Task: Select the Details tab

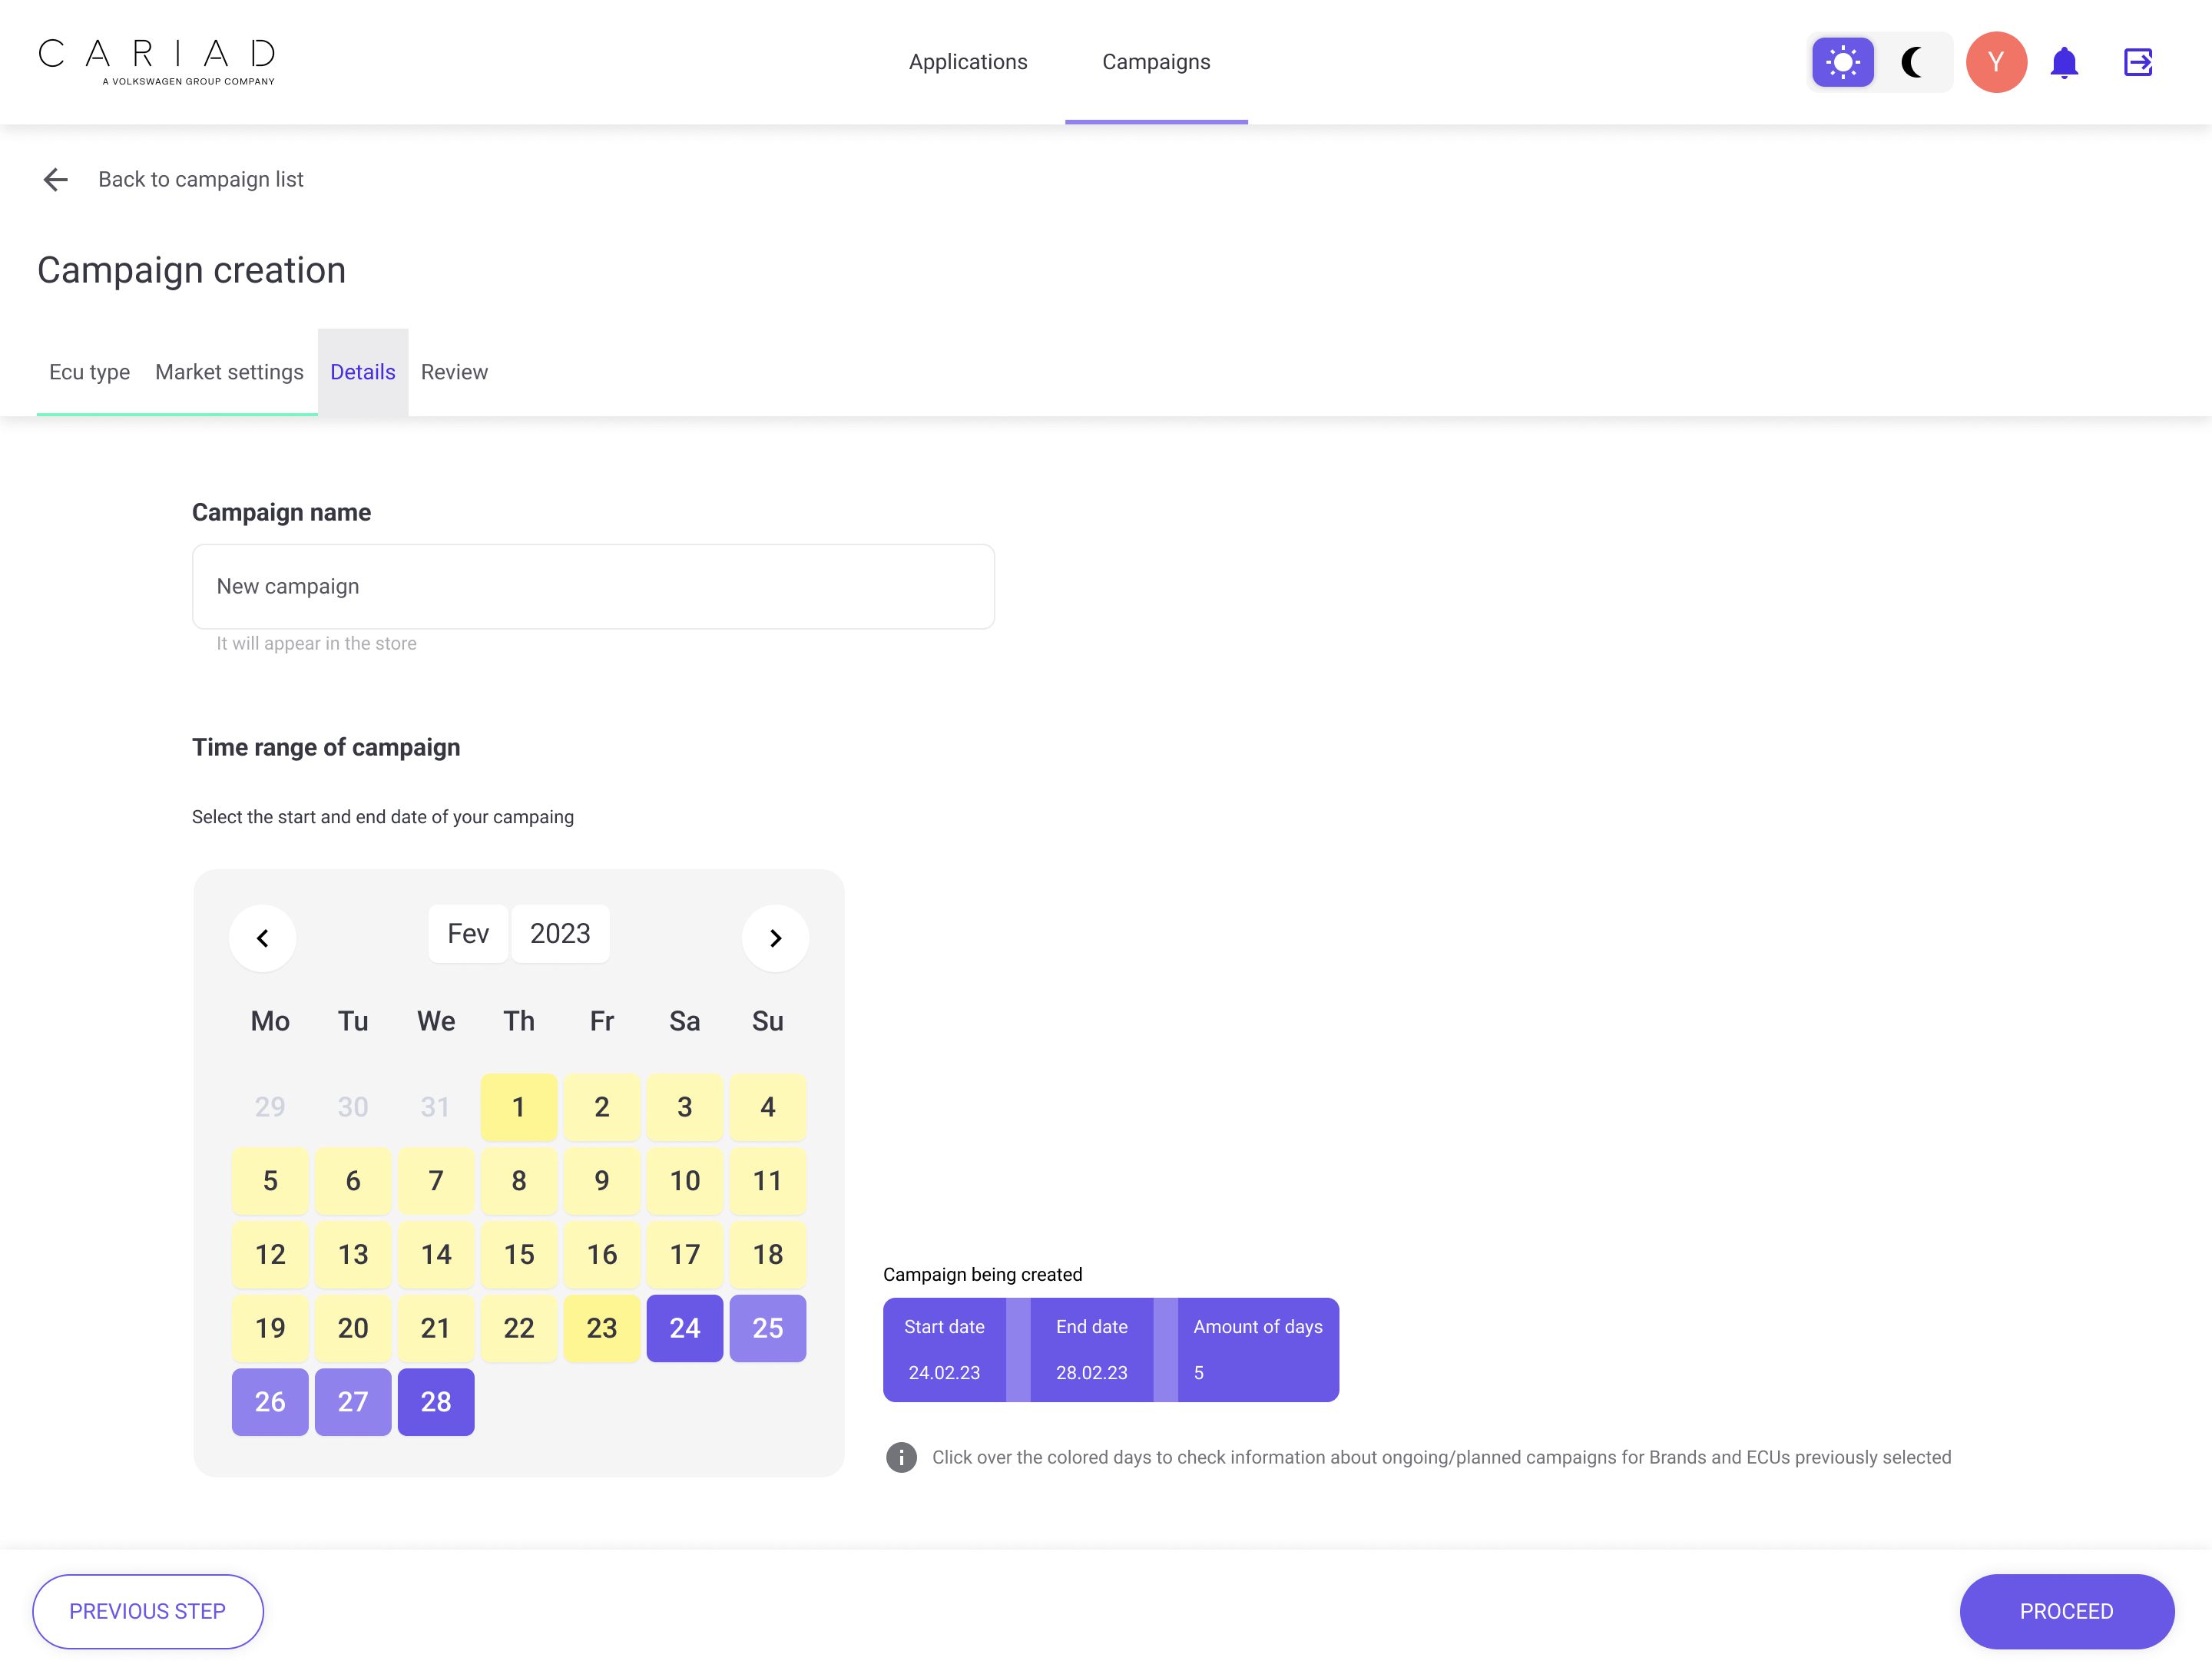Action: pos(363,372)
